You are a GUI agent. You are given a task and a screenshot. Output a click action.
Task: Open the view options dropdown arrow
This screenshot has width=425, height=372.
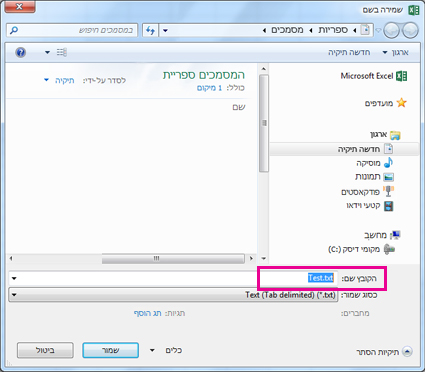[x=47, y=52]
